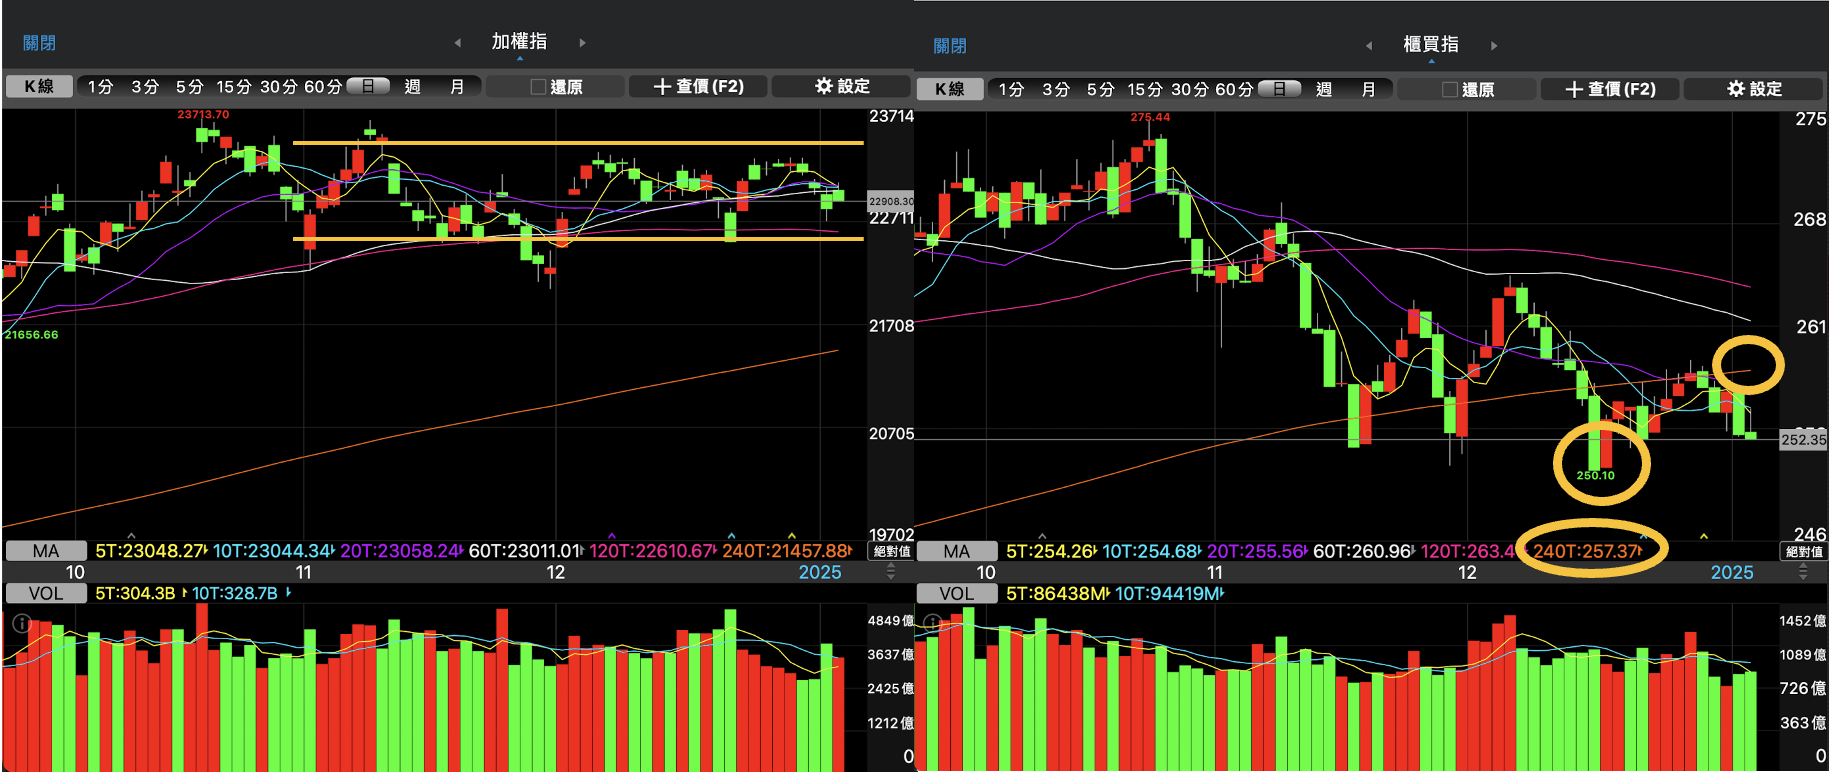Click 查價 (F2) crosshair in 櫃買指 panel

pos(1610,89)
